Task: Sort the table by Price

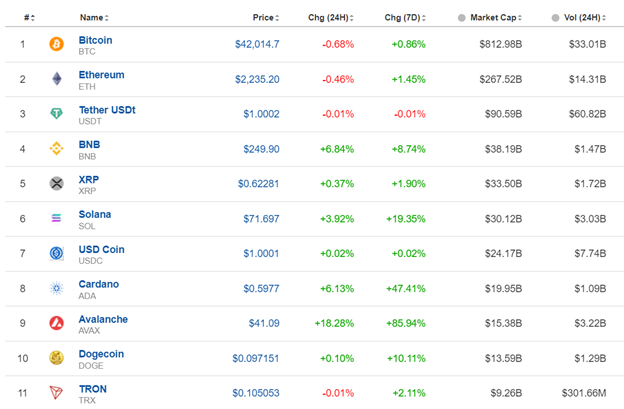Action: 266,18
